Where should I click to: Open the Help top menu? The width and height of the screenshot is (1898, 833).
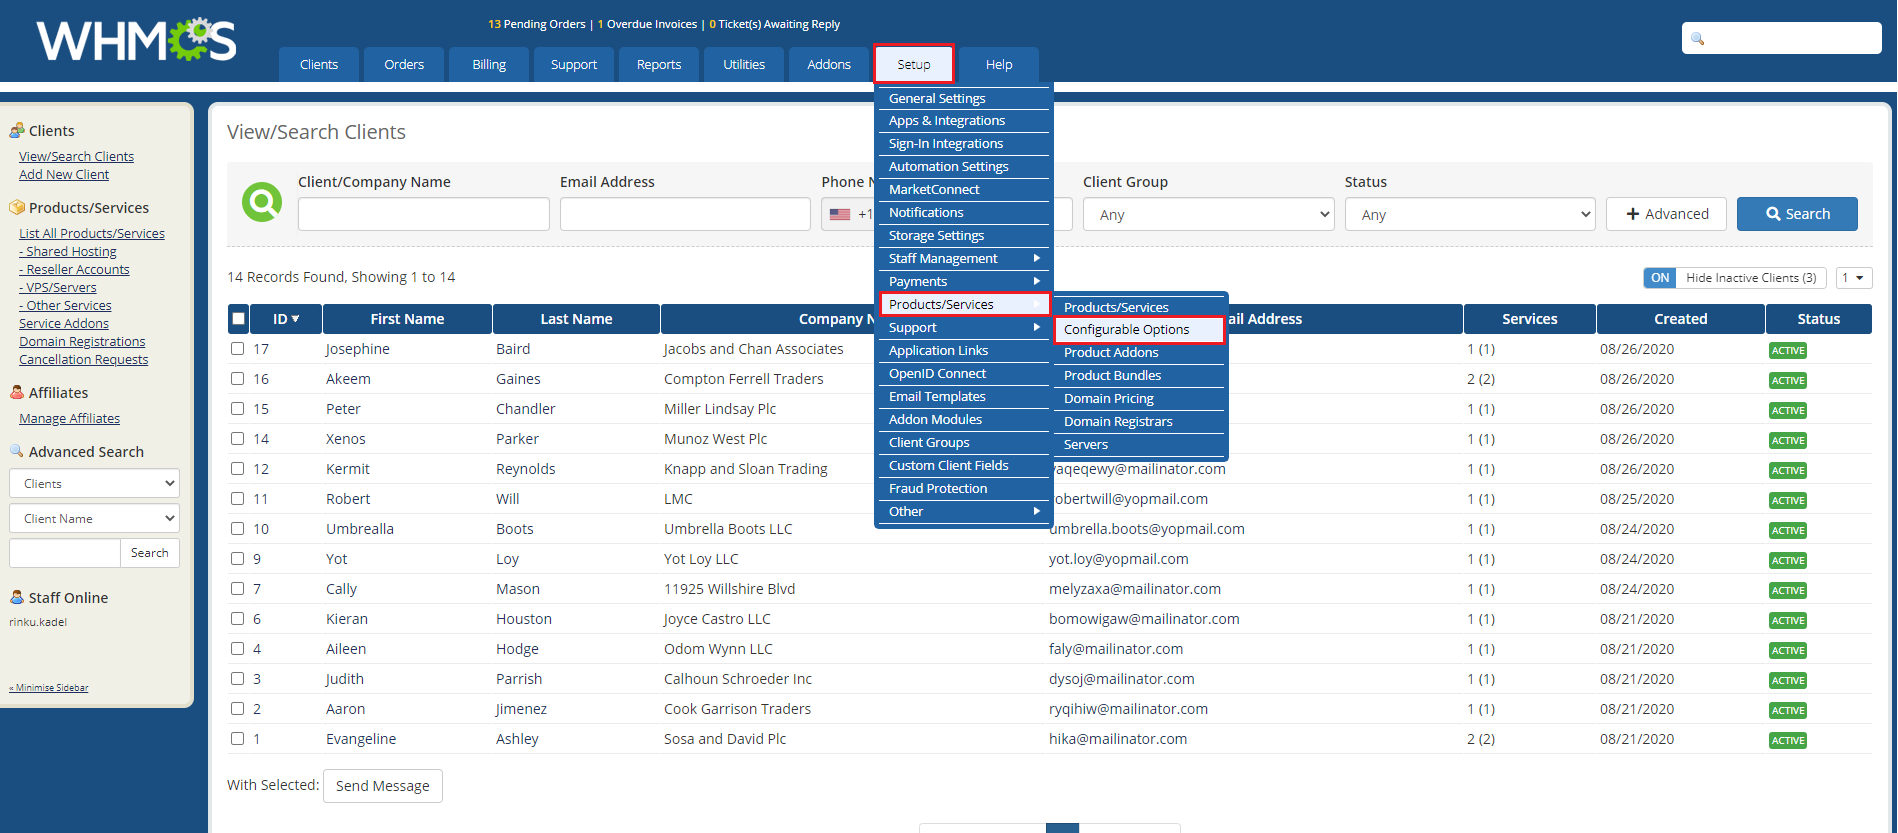999,64
